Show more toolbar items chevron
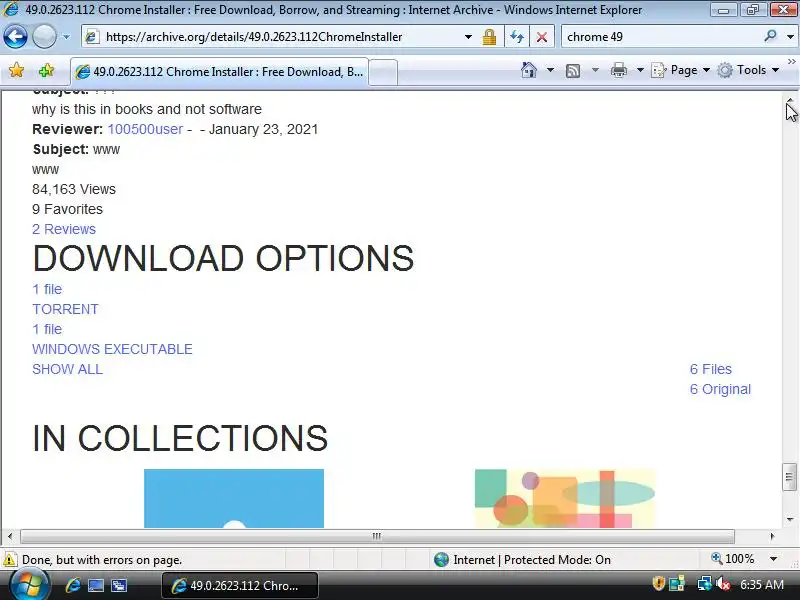The height and width of the screenshot is (600, 800). pos(791,62)
